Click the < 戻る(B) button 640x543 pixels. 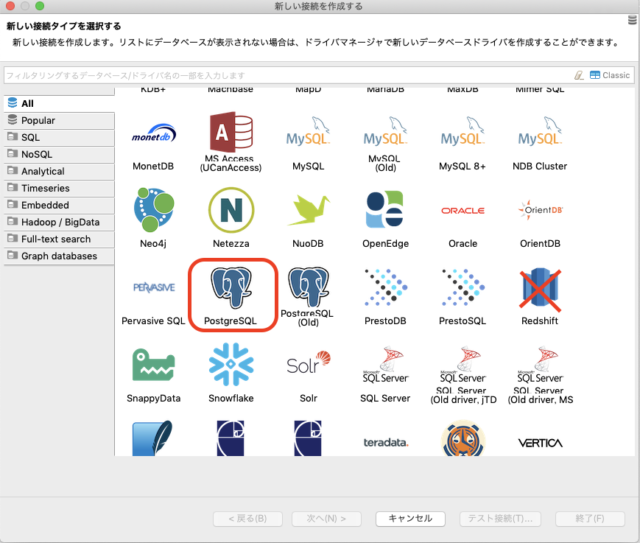coord(248,519)
